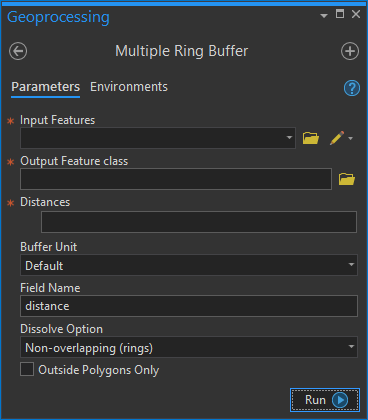This screenshot has height=420, width=368.
Task: Click the add plus circle icon
Action: (x=350, y=51)
